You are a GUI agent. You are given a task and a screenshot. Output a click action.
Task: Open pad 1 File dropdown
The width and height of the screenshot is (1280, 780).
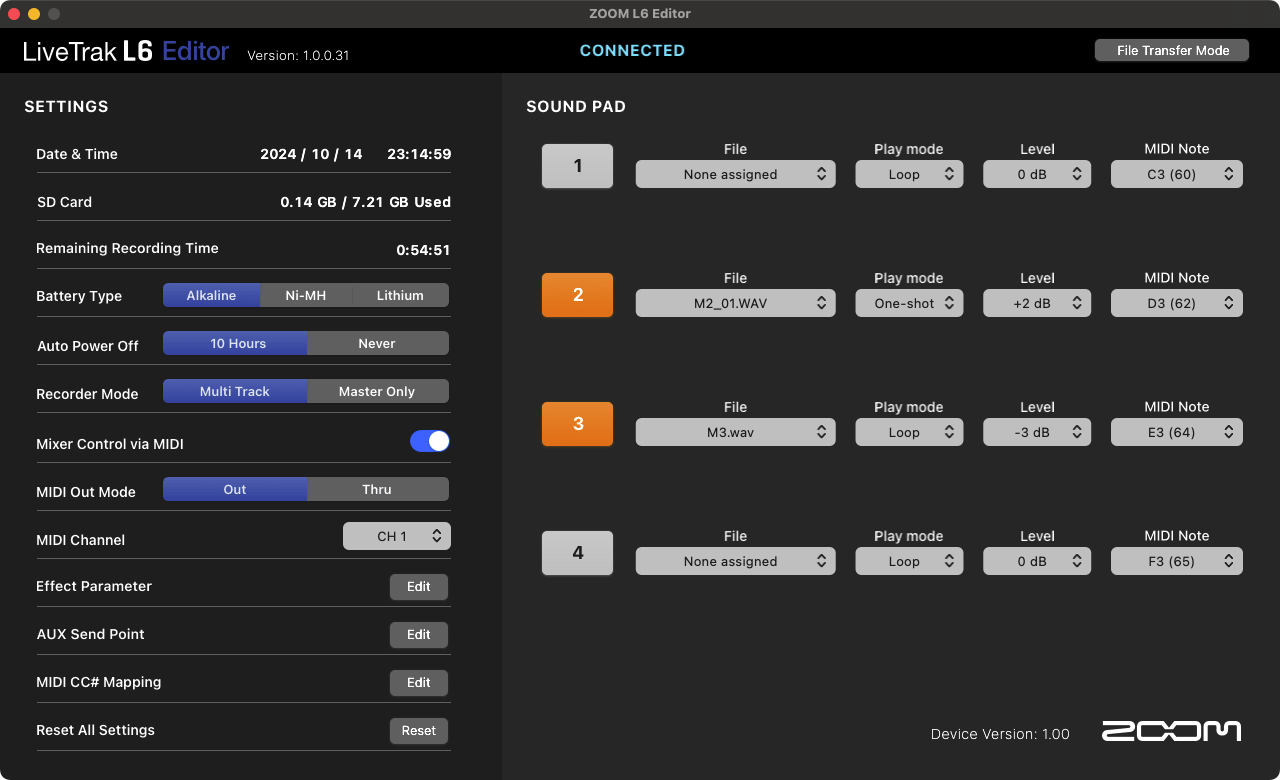(735, 174)
